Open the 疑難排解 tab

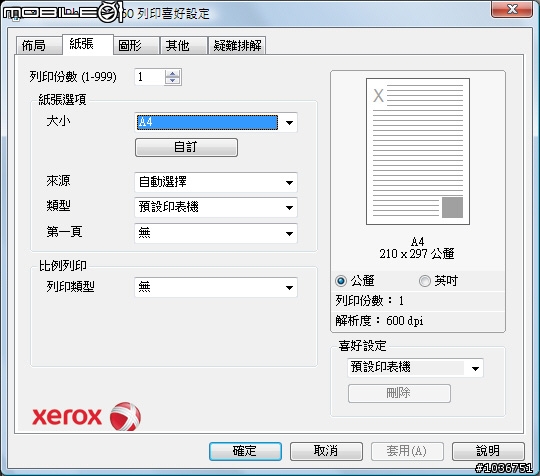237,45
